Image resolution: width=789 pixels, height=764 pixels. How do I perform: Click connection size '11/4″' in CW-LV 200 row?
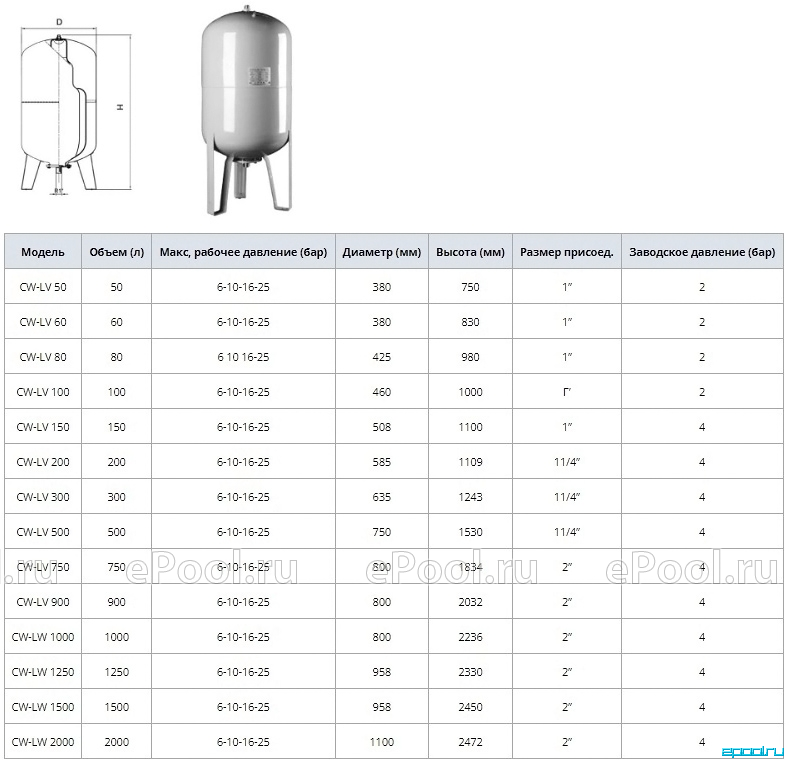pos(567,462)
